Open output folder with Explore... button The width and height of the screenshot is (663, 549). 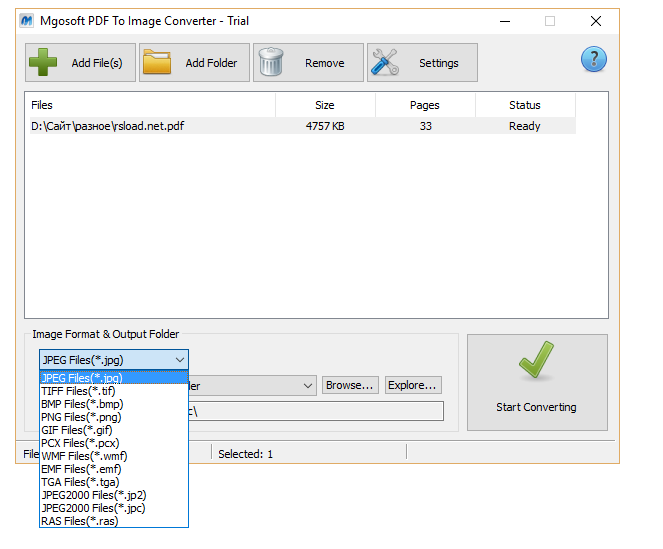coord(413,385)
